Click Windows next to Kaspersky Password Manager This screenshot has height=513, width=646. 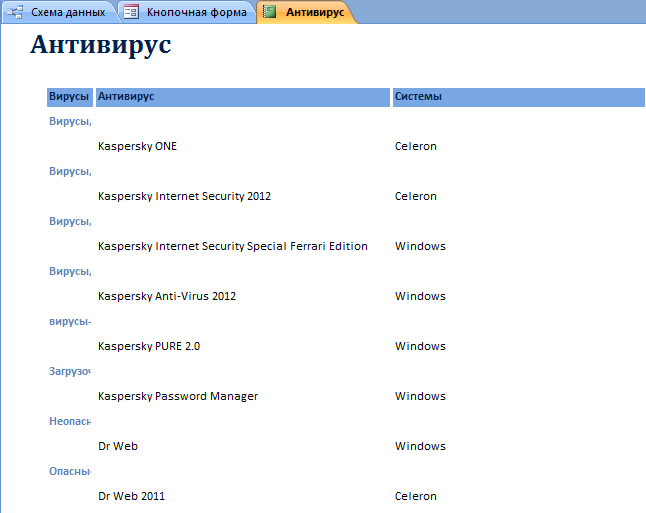pos(420,396)
